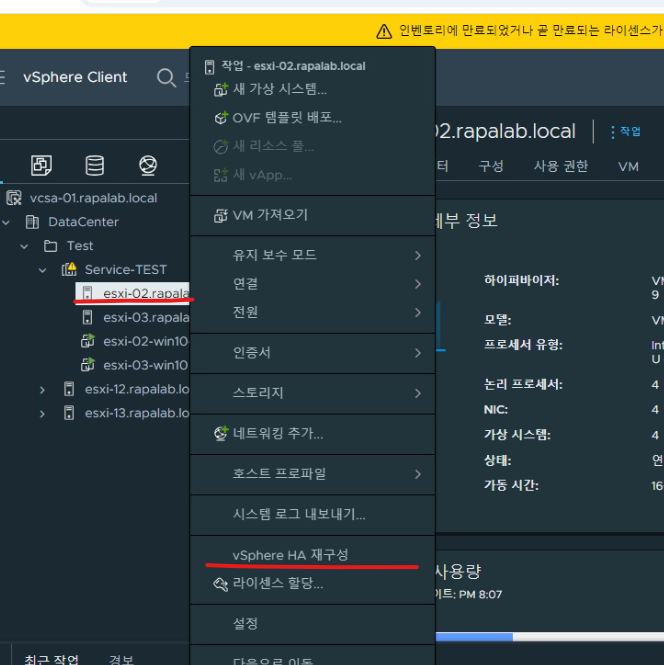Click the 하이퍼바이저 label
The height and width of the screenshot is (665, 664).
(x=522, y=280)
